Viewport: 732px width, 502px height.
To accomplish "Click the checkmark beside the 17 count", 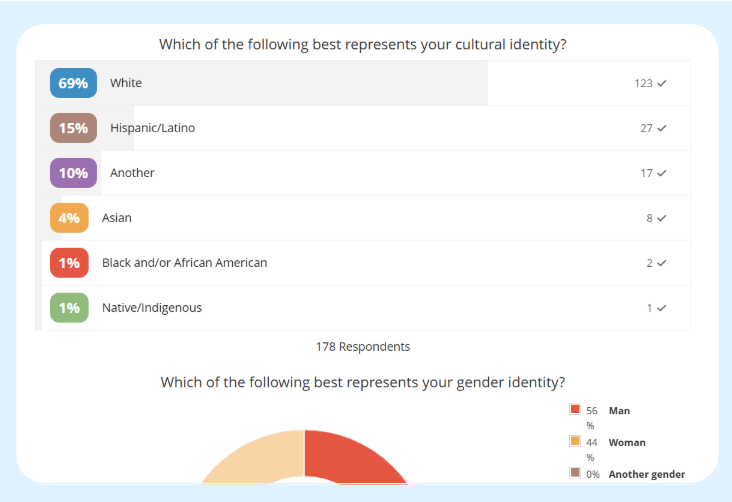I will click(662, 173).
